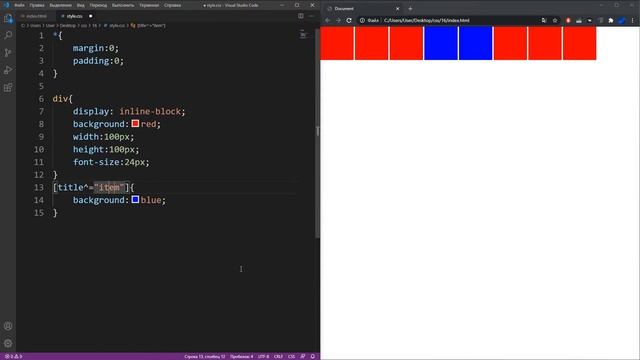The image size is (640, 360).
Task: Click the unsaved dot on style.css tab
Action: point(91,16)
